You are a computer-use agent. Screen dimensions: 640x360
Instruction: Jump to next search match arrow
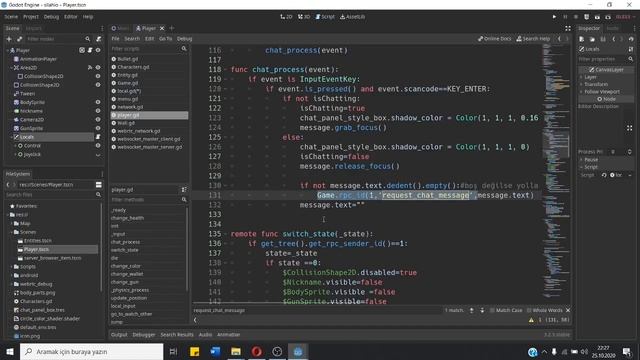(482, 310)
